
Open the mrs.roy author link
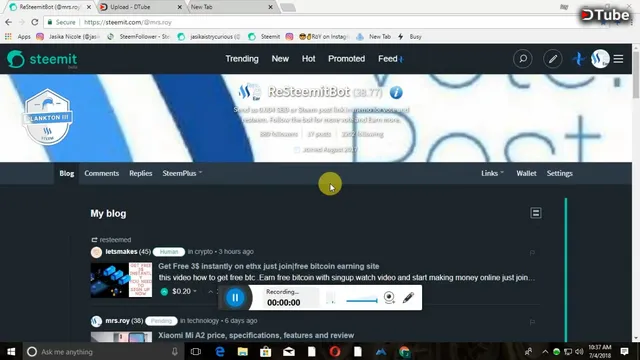coord(118,320)
